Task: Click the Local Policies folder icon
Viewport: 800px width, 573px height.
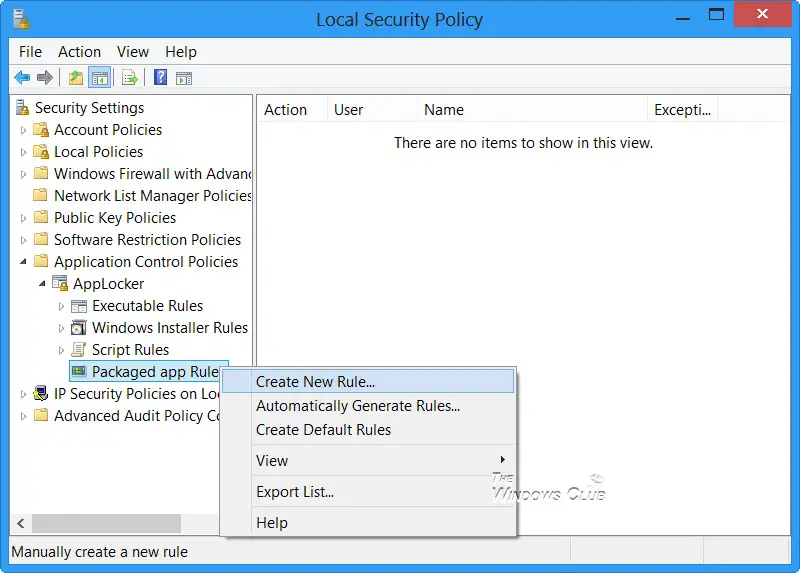Action: coord(41,152)
